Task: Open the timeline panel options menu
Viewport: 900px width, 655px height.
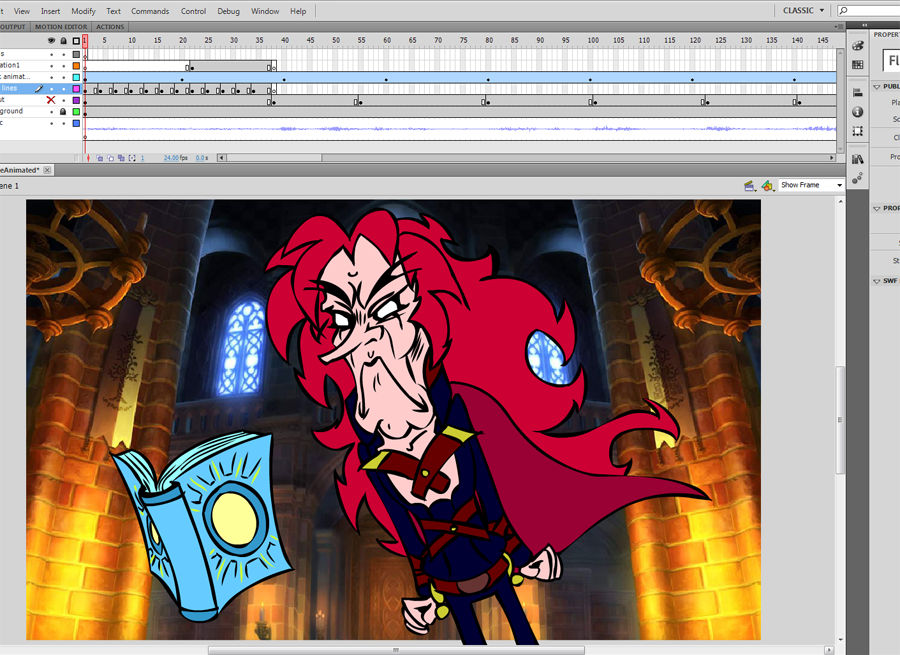Action: [837, 26]
